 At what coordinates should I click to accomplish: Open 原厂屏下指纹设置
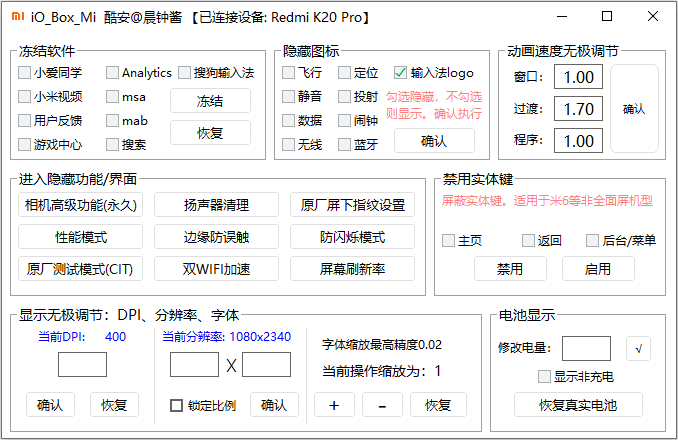352,205
